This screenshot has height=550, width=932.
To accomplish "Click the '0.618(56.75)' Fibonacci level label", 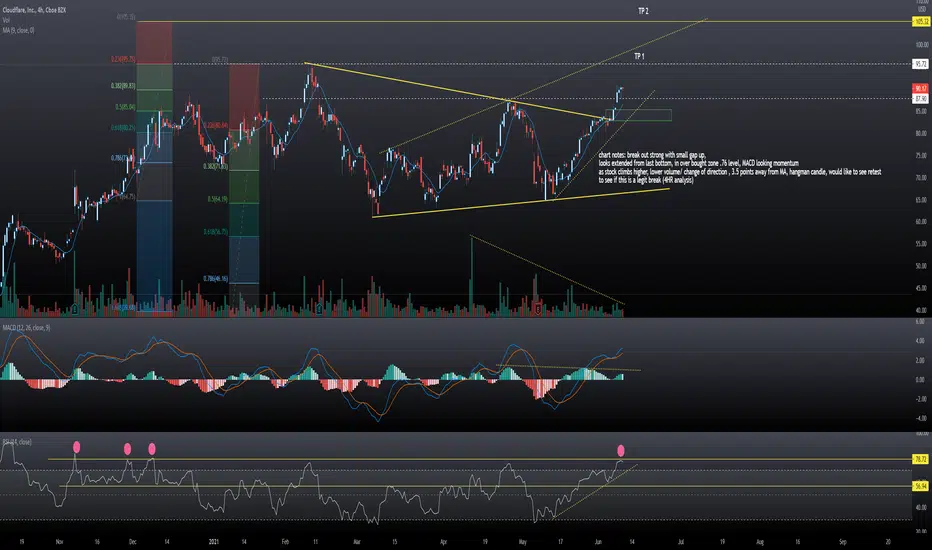I will point(216,232).
